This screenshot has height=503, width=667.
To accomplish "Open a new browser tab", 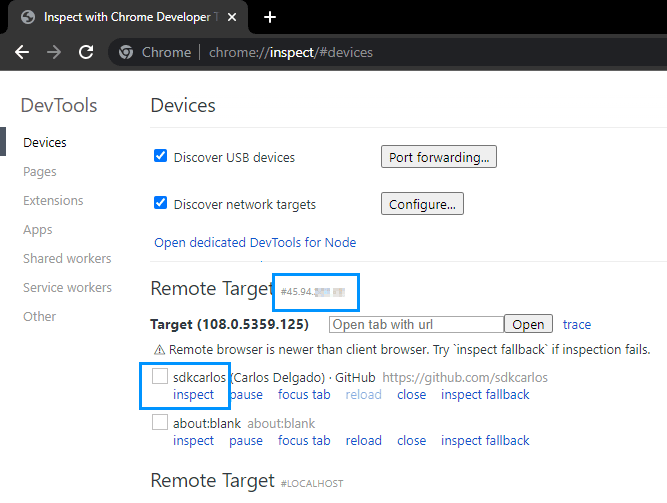I will pyautogui.click(x=270, y=17).
